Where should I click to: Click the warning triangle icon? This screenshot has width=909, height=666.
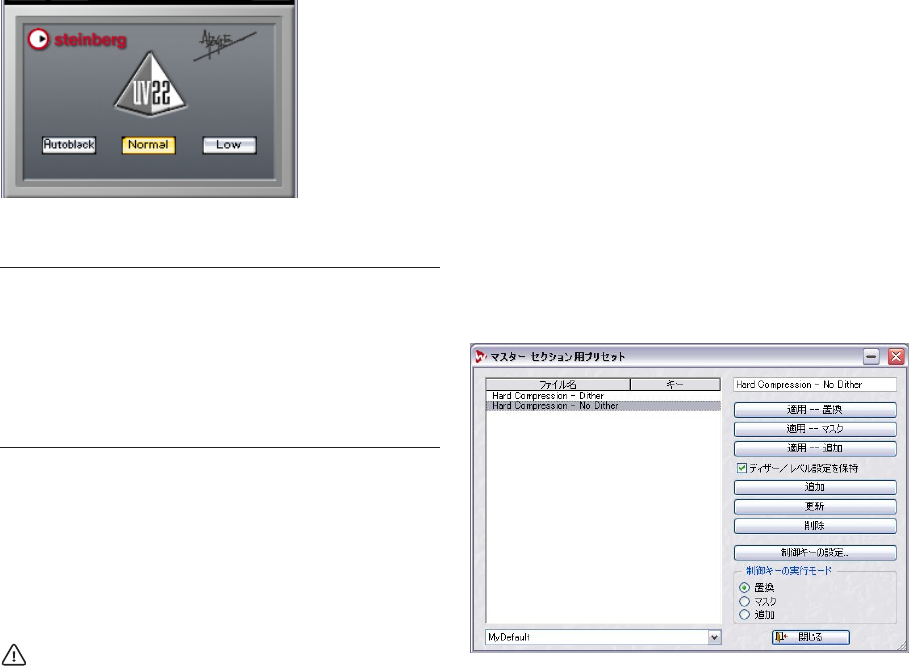13,655
